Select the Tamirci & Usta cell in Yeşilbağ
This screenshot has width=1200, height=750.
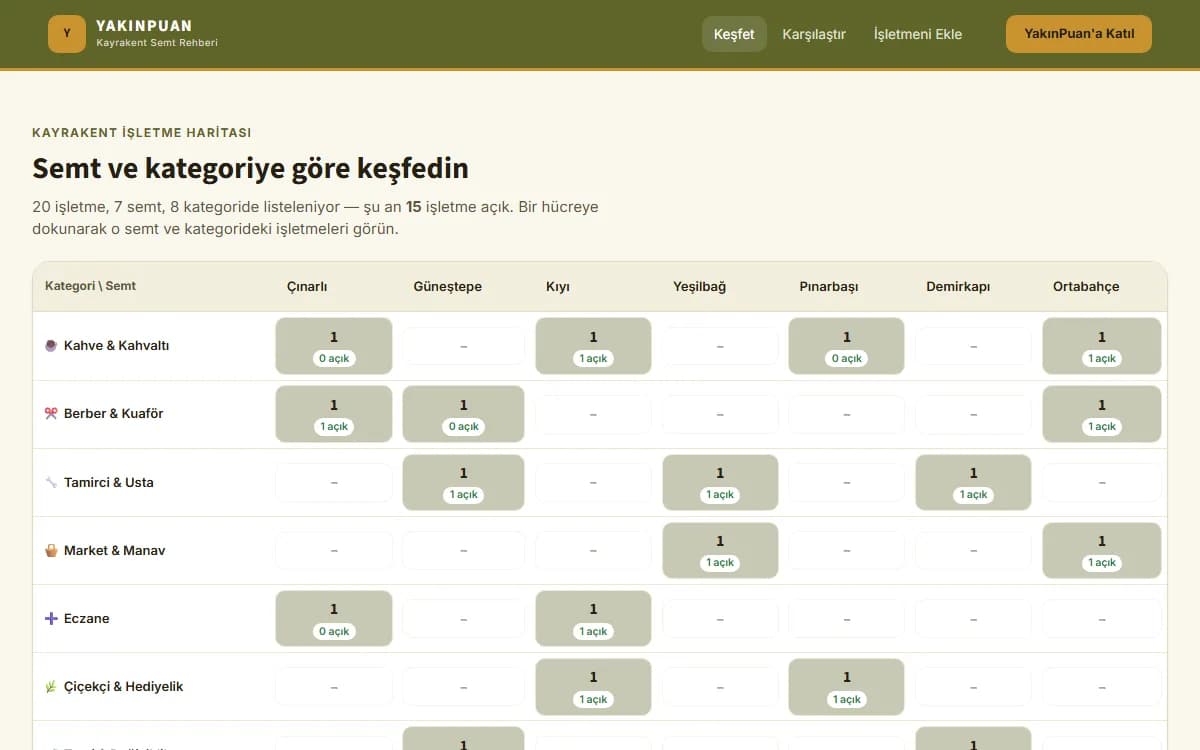click(x=720, y=482)
